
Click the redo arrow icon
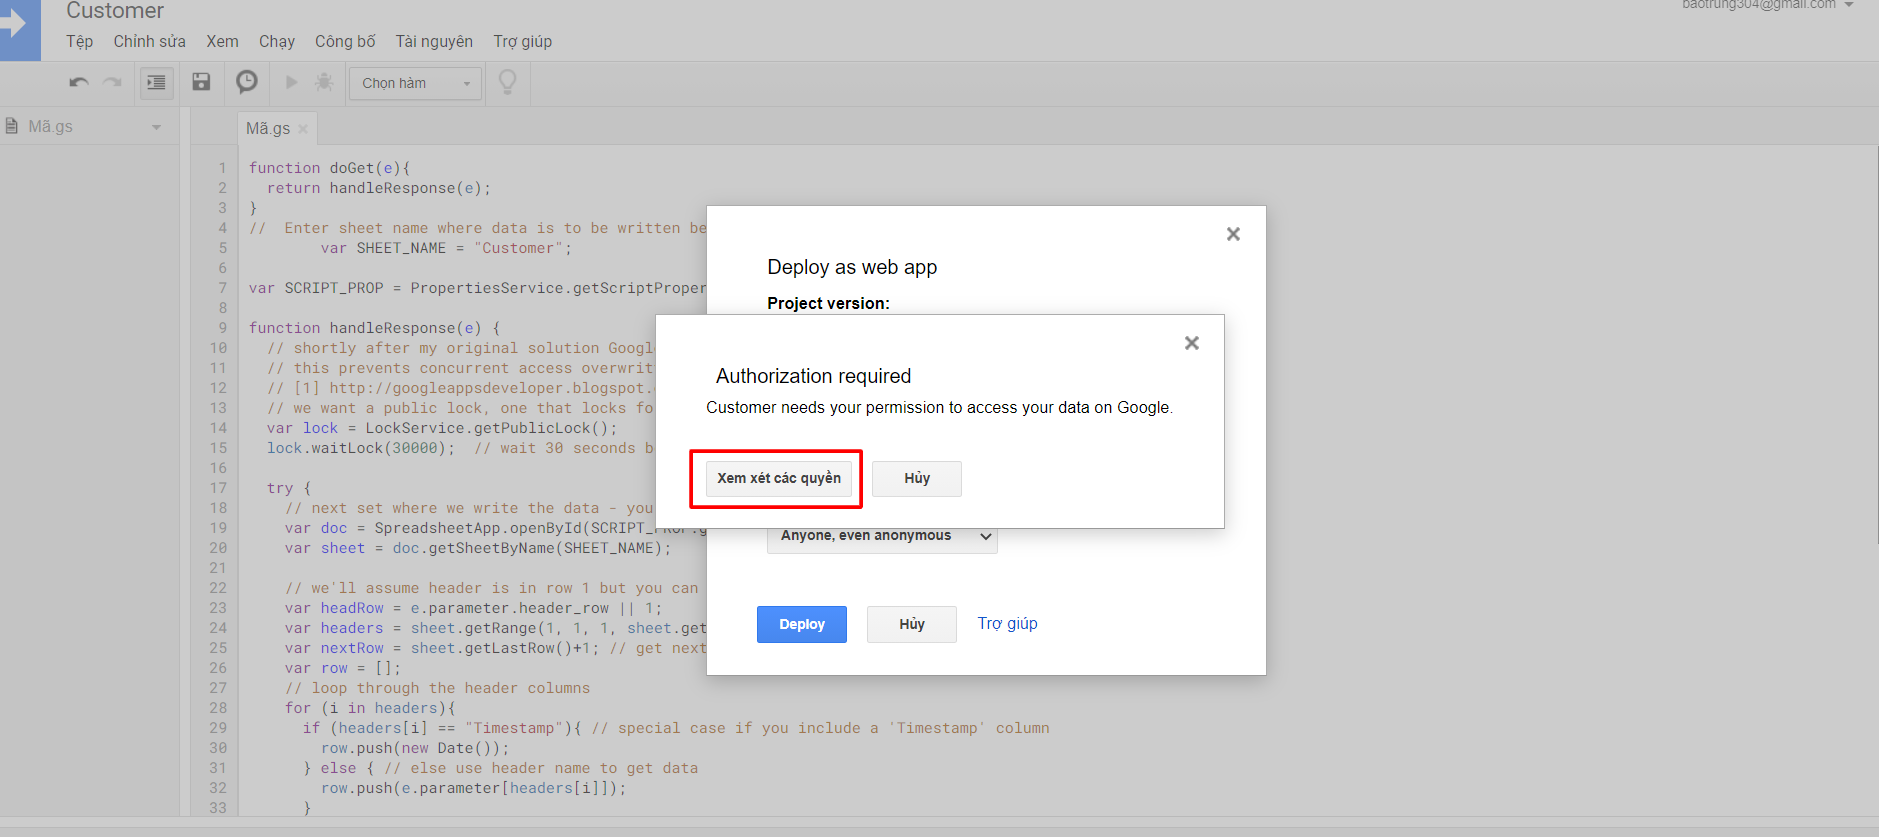point(112,83)
